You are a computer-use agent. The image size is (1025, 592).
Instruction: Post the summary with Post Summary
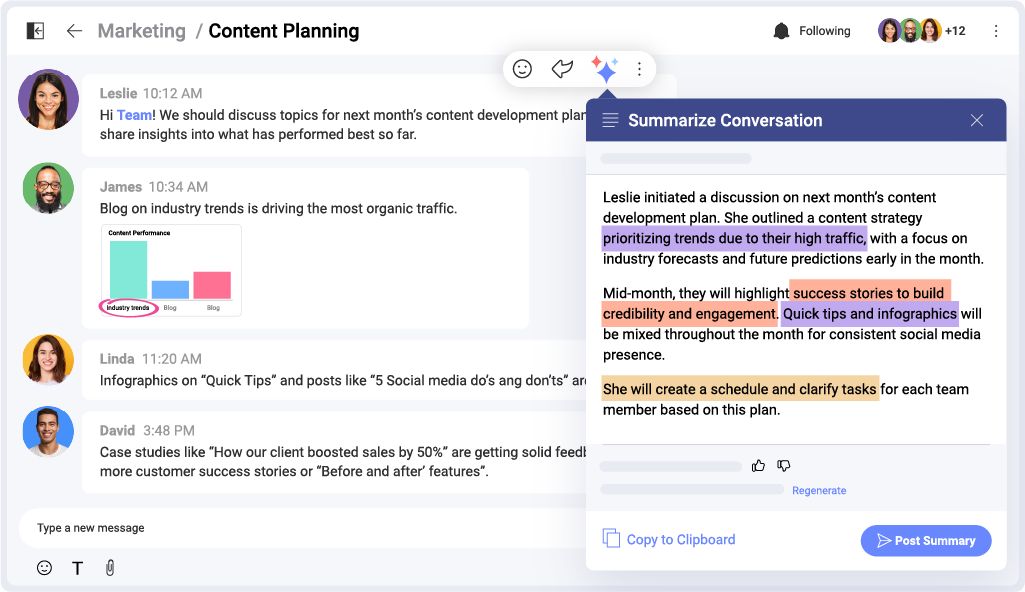pos(926,540)
